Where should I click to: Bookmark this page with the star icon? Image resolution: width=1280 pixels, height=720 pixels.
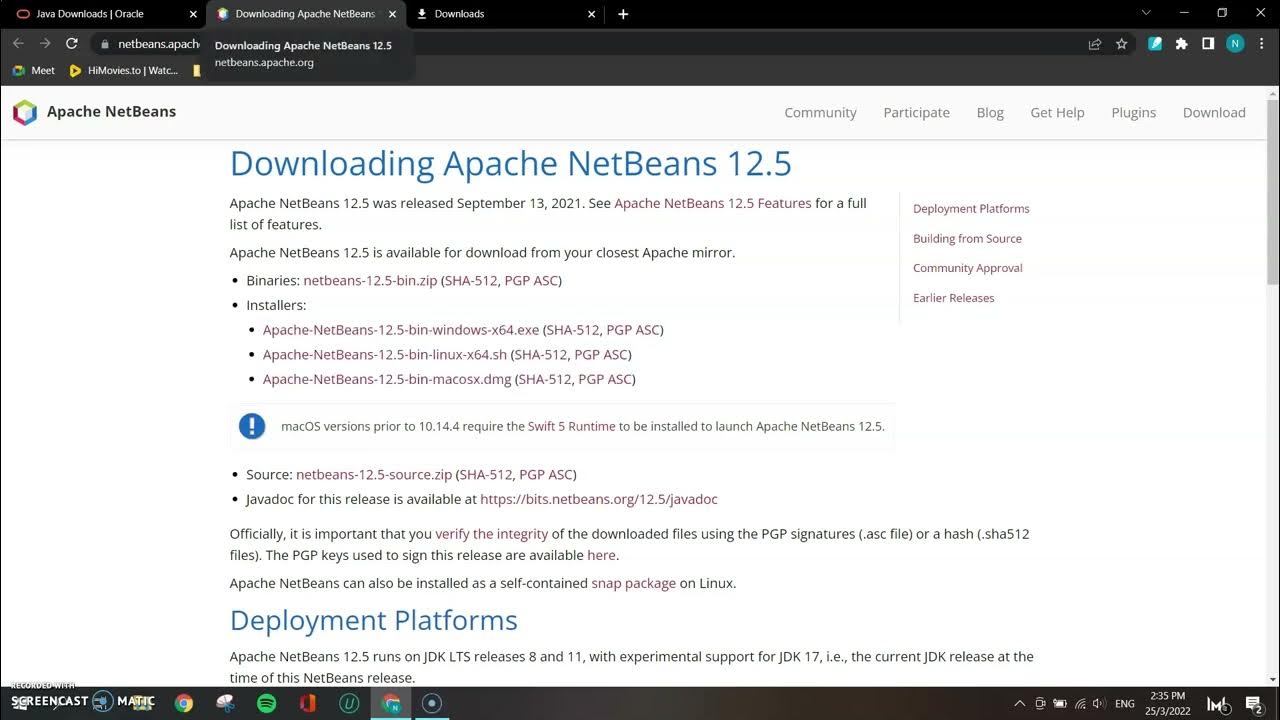[1122, 44]
